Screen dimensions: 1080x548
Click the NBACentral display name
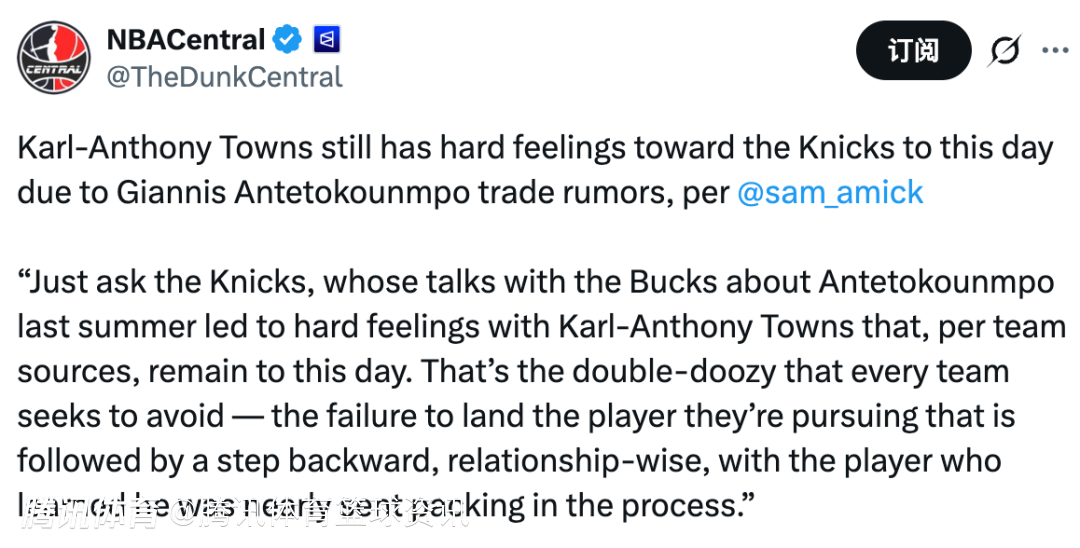pyautogui.click(x=185, y=40)
